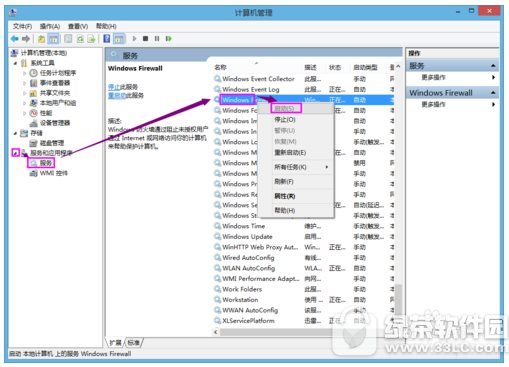Image resolution: width=509 pixels, height=367 pixels.
Task: Open the 帮助(H) menu
Action: click(106, 26)
